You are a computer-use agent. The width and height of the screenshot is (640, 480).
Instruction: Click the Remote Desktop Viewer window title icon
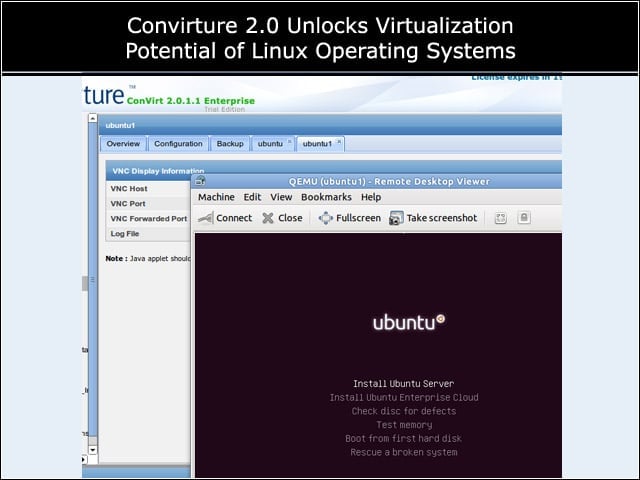(200, 181)
